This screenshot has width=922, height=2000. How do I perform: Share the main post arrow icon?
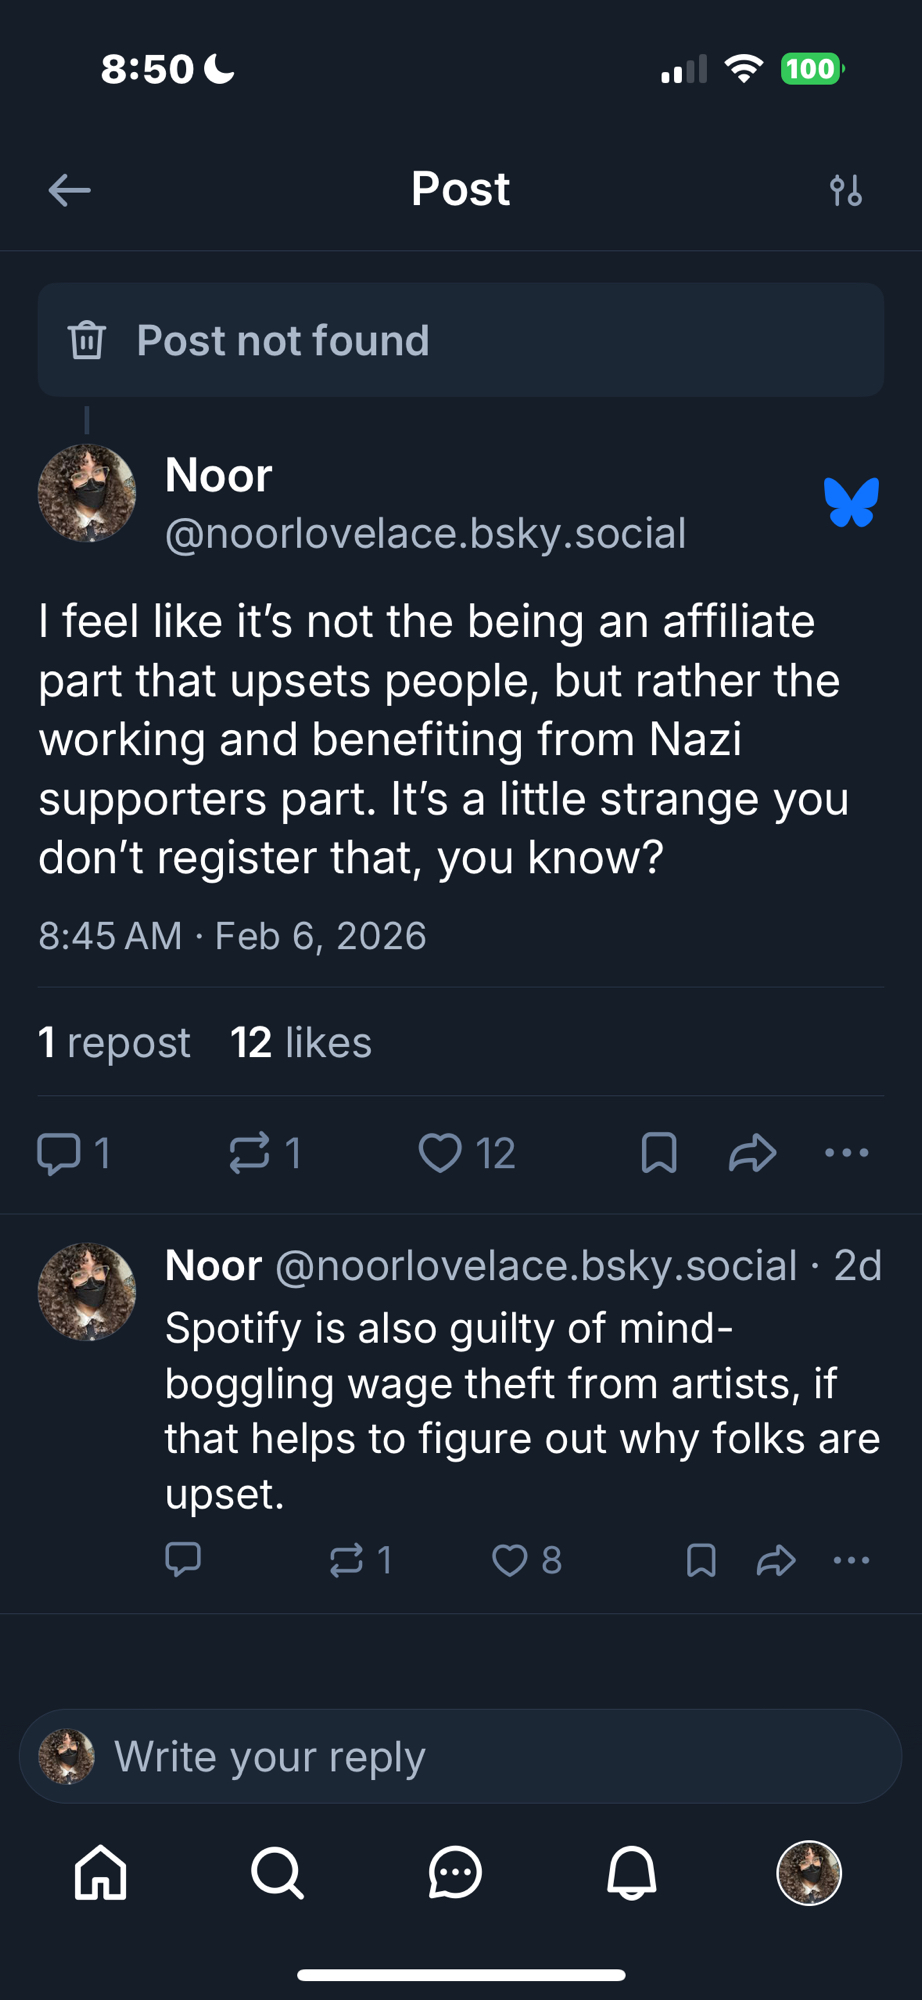752,1153
